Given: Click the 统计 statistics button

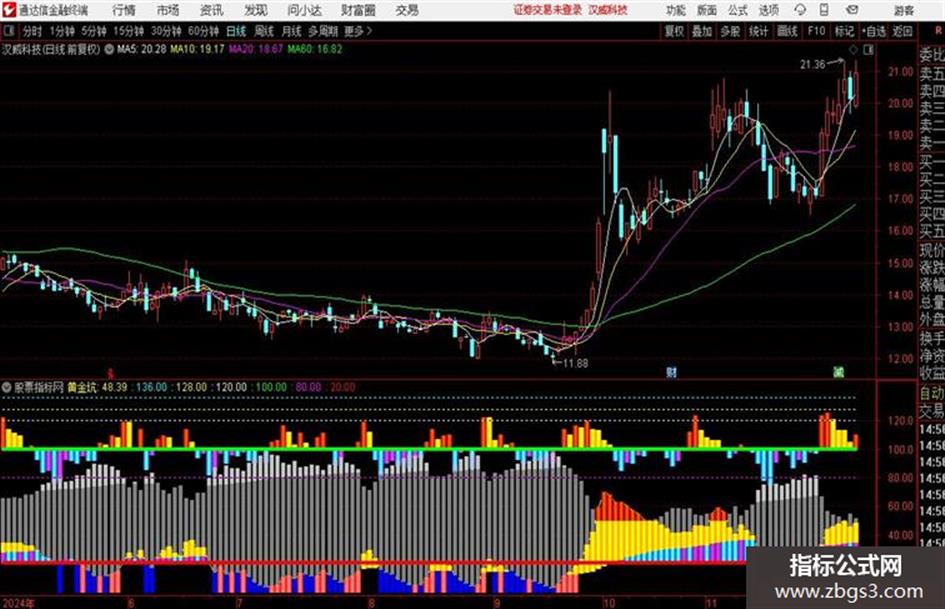Looking at the screenshot, I should coord(758,31).
